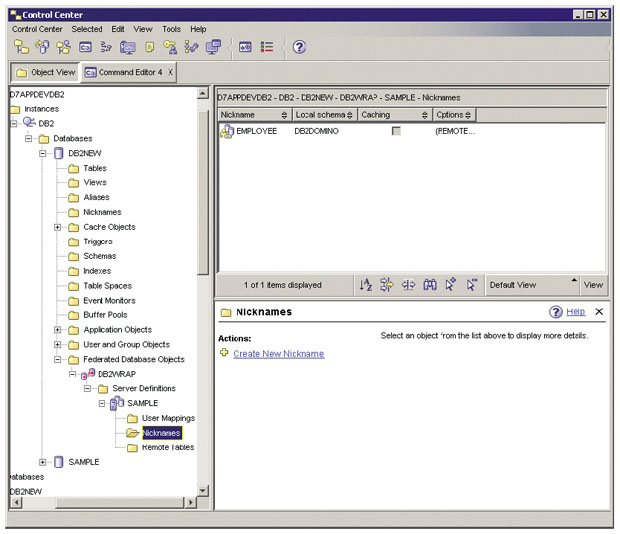Click the Select All pointer icon
The height and width of the screenshot is (534, 620).
click(451, 284)
